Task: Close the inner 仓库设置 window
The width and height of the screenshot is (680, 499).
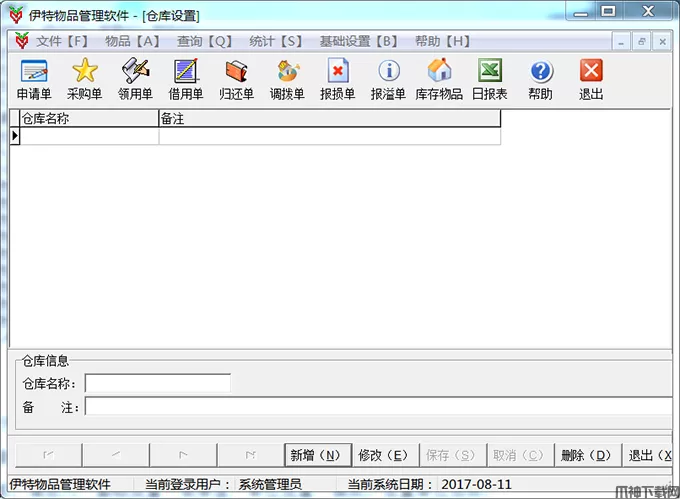Action: coord(662,42)
